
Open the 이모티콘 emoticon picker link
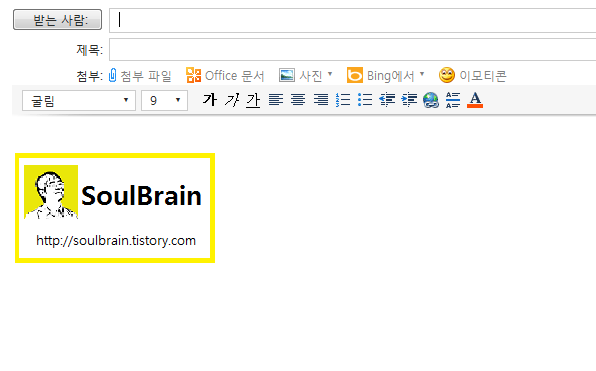coord(483,76)
